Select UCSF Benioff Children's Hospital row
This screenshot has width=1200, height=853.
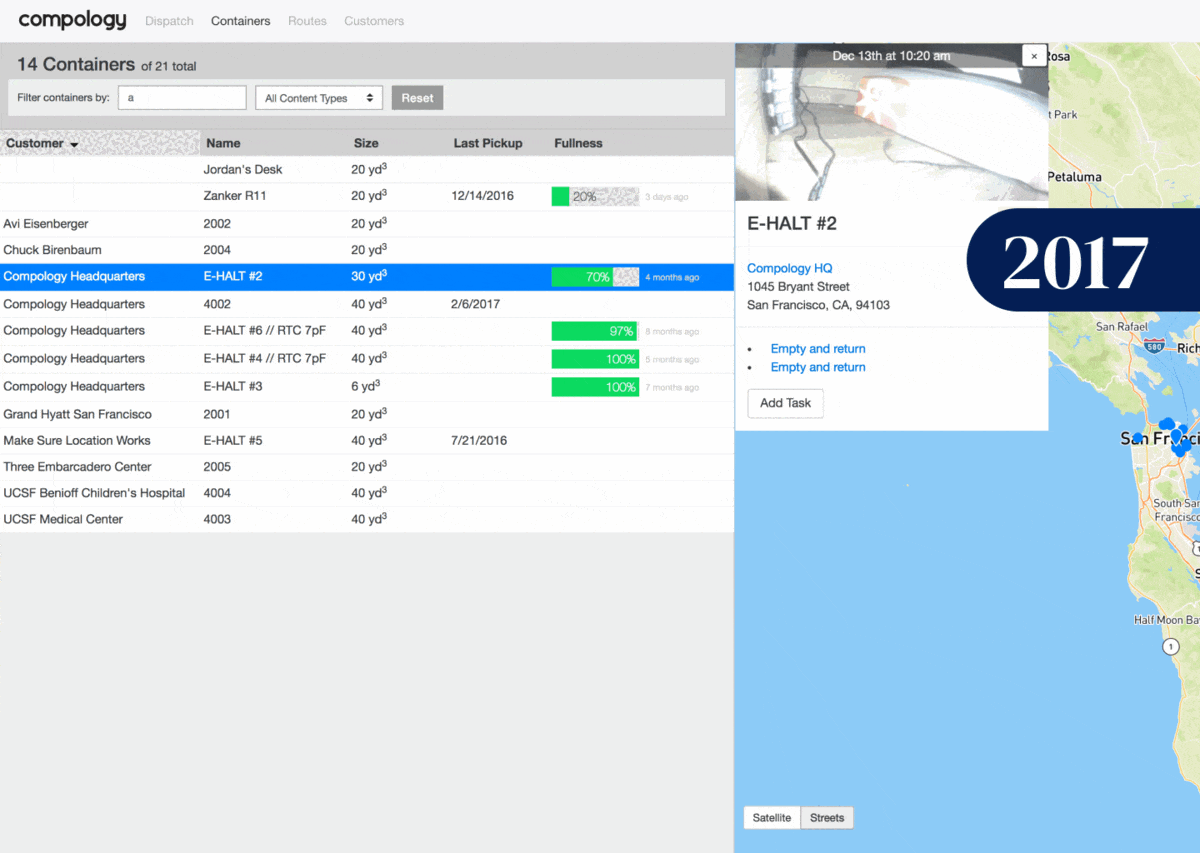click(367, 493)
